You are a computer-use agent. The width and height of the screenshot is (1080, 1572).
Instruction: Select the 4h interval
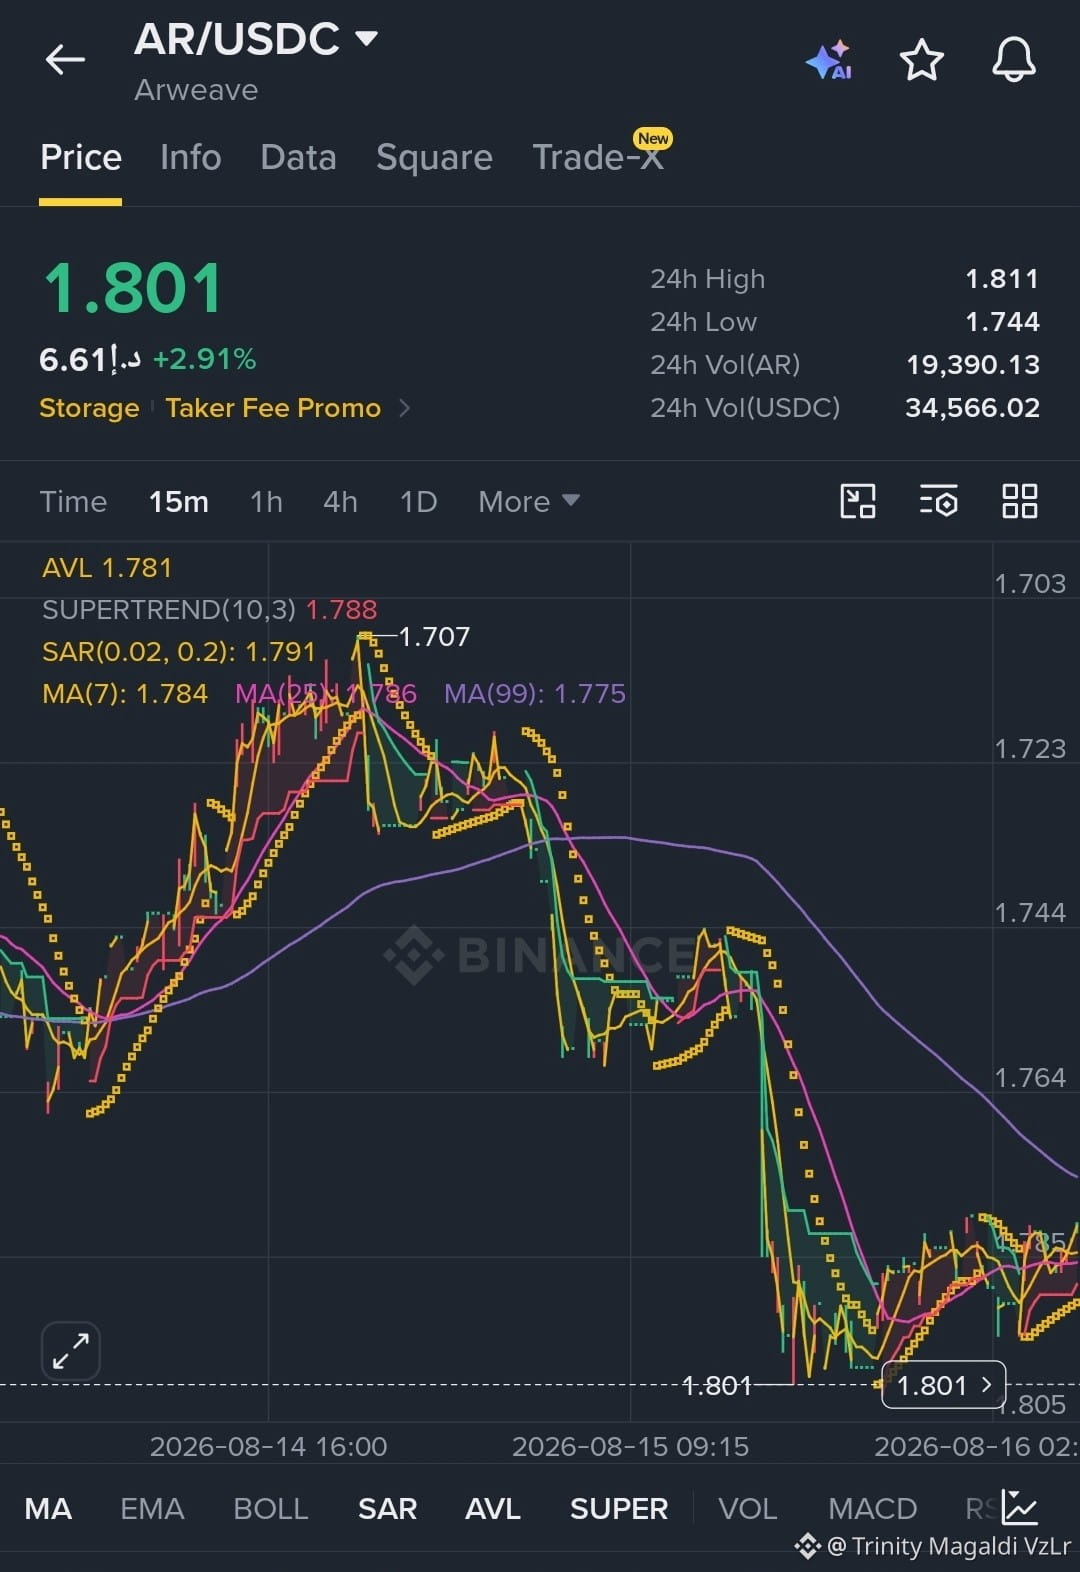[340, 501]
